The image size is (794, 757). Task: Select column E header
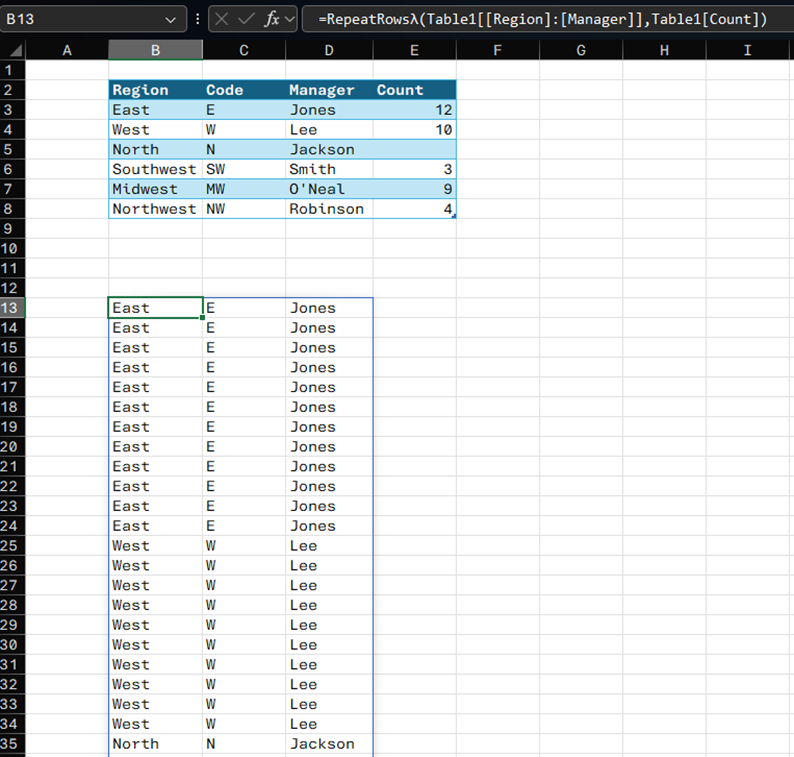click(414, 50)
